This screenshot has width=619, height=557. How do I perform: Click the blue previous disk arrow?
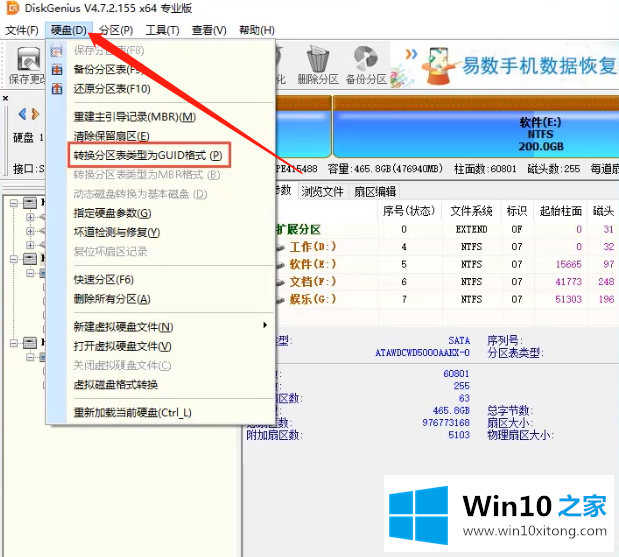(23, 114)
